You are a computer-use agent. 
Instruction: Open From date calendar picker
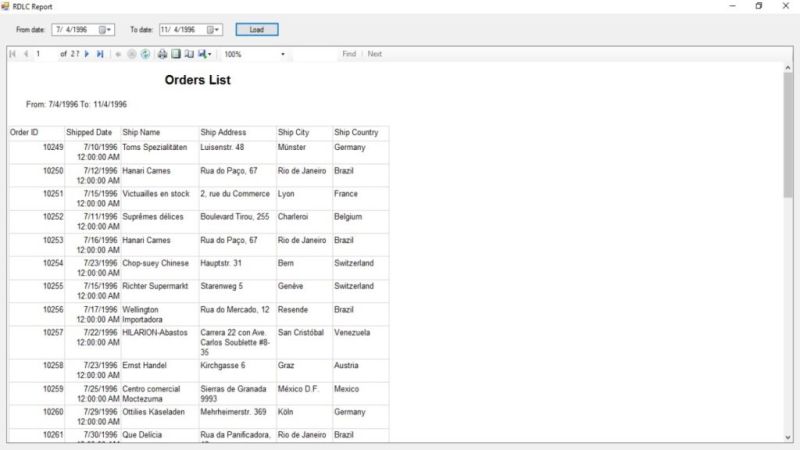105,30
